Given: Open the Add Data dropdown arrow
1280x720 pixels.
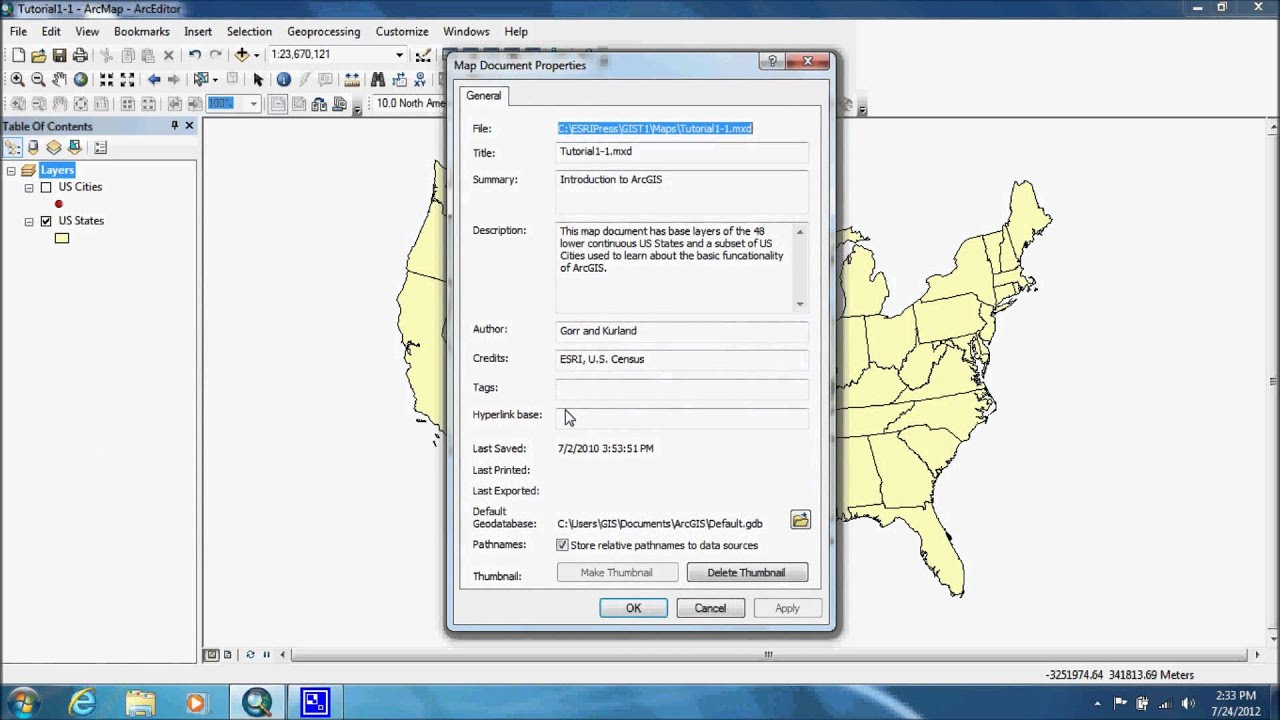Looking at the screenshot, I should click(x=256, y=55).
